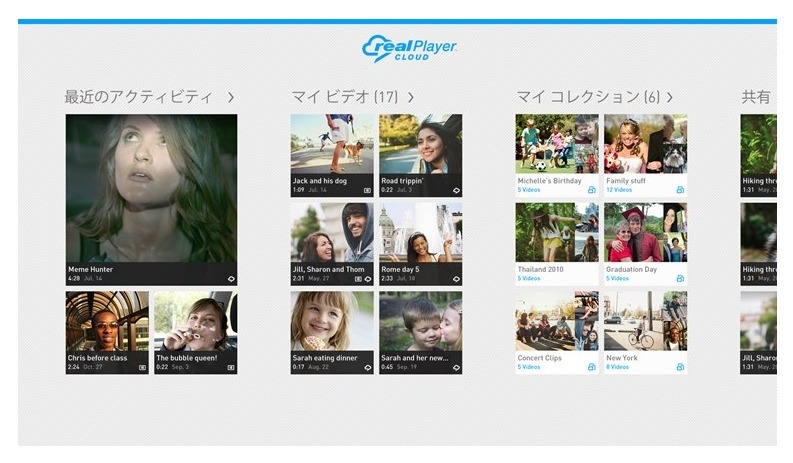Image resolution: width=793 pixels, height=463 pixels.
Task: Click the 'Meme Hunter' title text
Action: [x=91, y=270]
